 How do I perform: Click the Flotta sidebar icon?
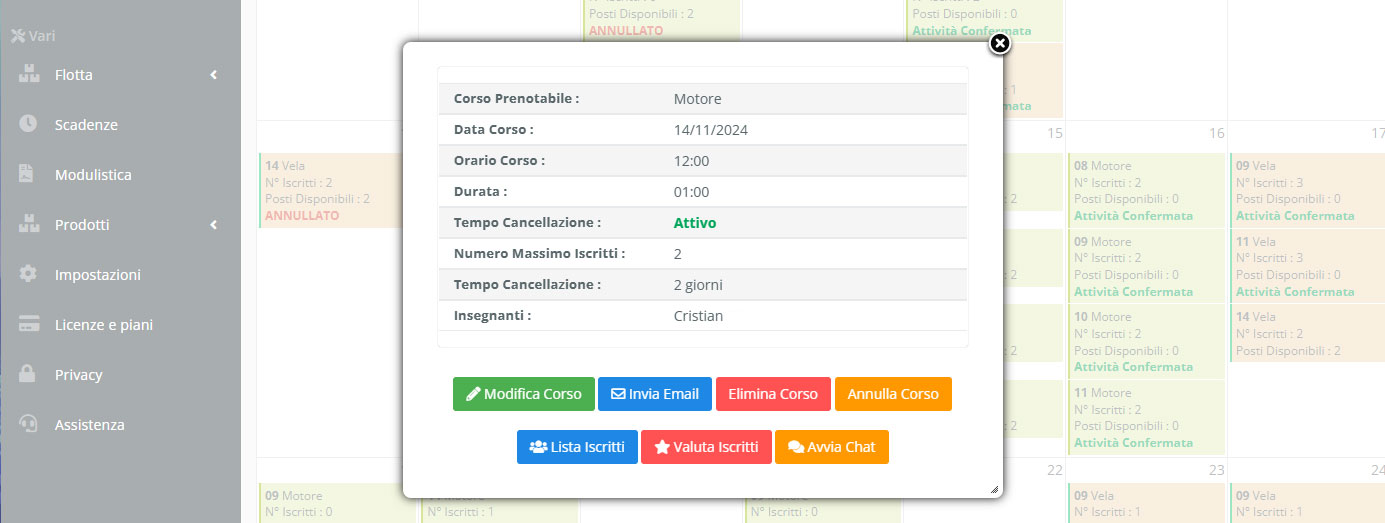pyautogui.click(x=28, y=74)
